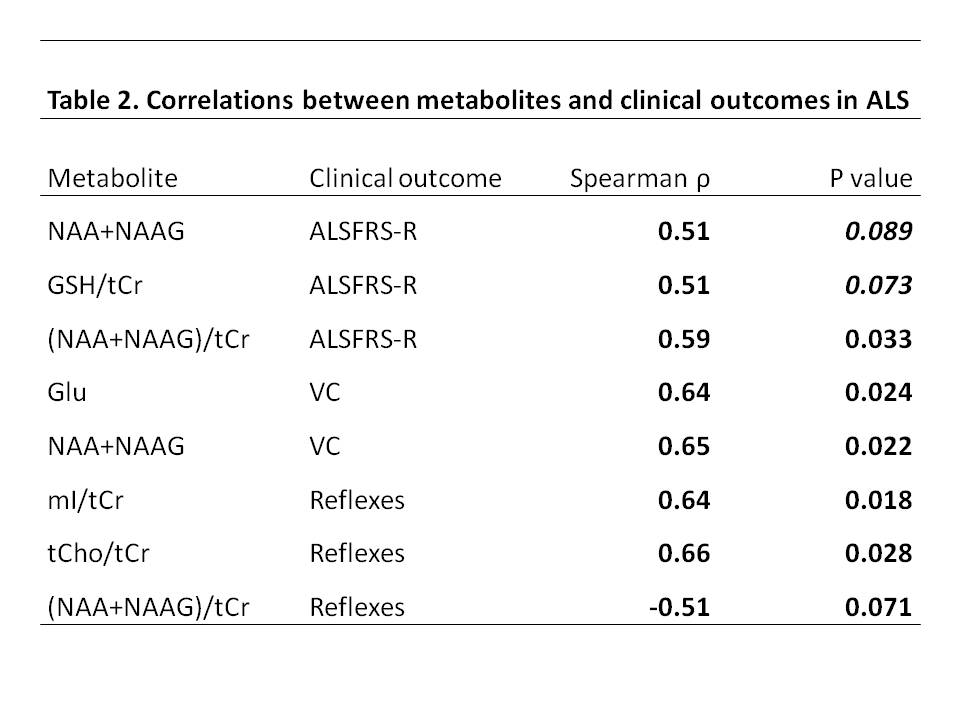Click the Table 2 title text
Viewport: 960px width, 720px height.
(x=480, y=101)
